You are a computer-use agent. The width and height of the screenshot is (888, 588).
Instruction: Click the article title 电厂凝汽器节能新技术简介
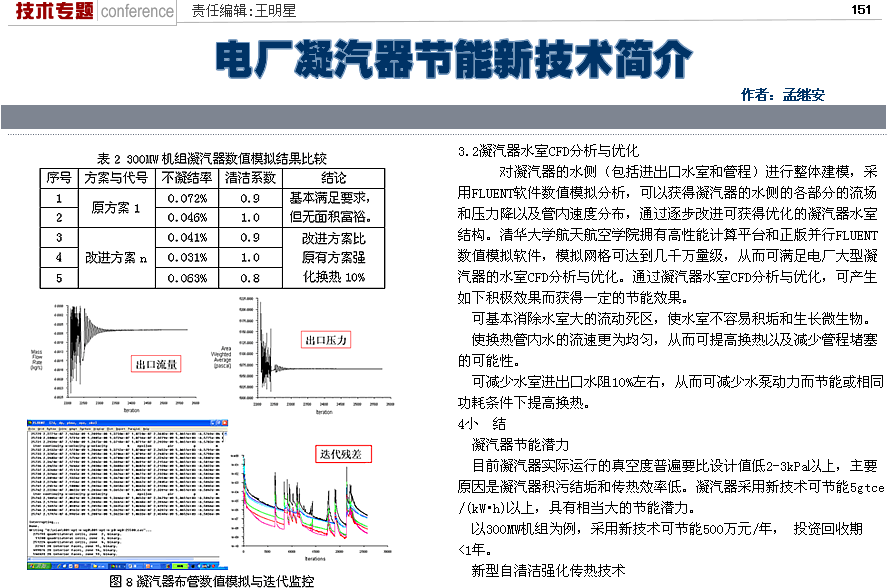coord(453,60)
